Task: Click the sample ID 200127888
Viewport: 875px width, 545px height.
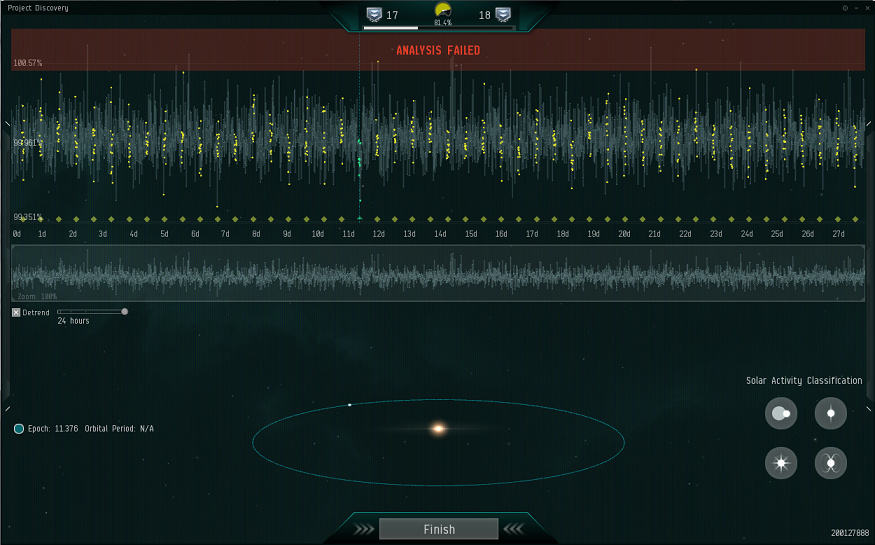Action: [x=850, y=533]
